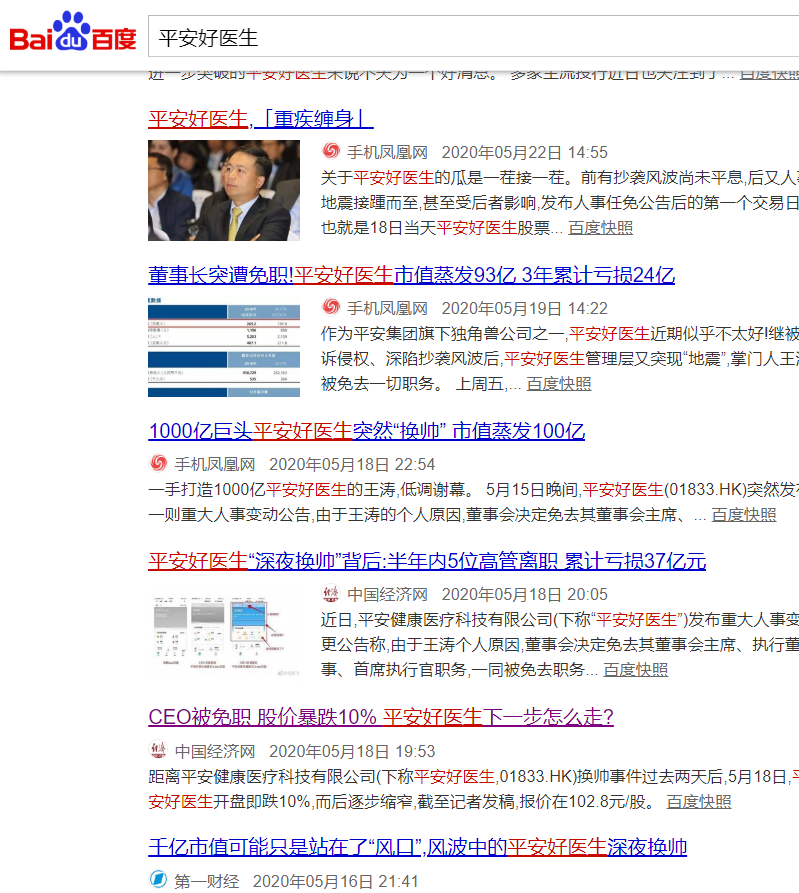Click the 手机凤凰网 icon dated 05月22日
This screenshot has height=893, width=799.
(331, 152)
